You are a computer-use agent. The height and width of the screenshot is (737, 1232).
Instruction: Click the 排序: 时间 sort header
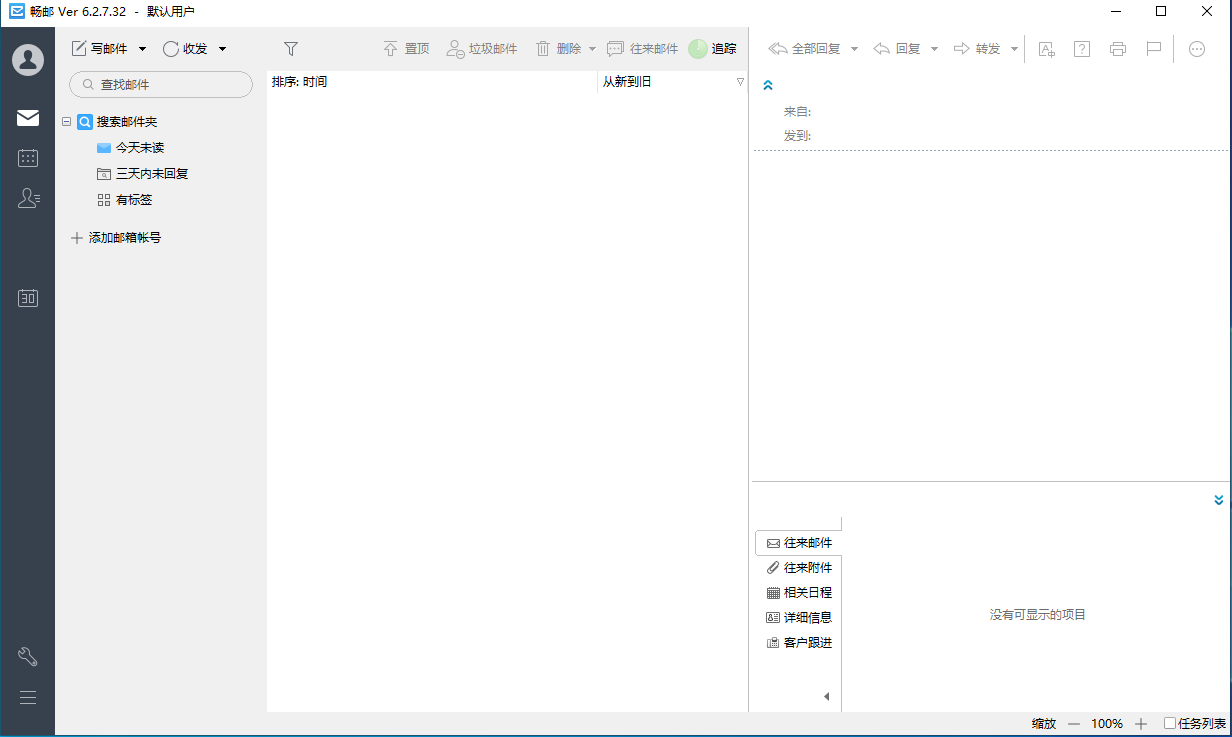299,82
